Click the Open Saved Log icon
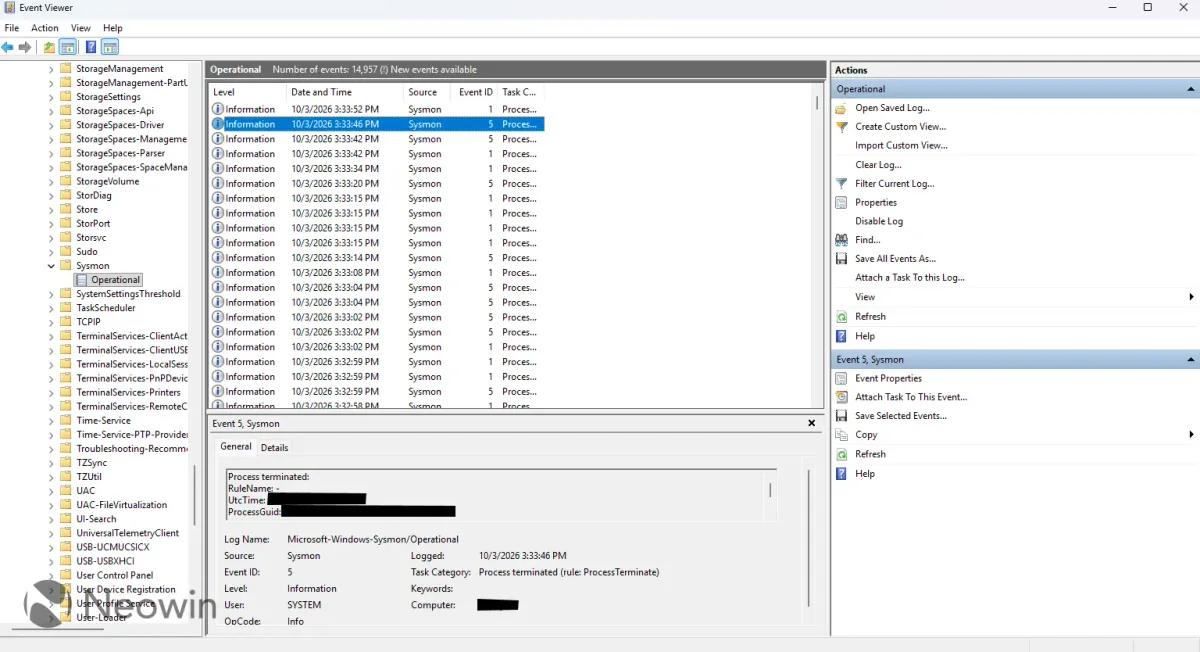1200x652 pixels. pos(841,108)
